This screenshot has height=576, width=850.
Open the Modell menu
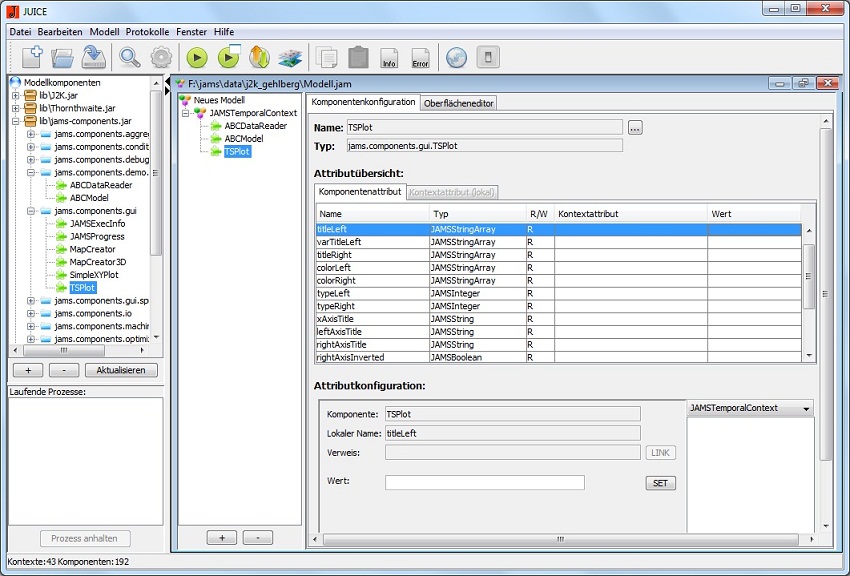coord(104,32)
